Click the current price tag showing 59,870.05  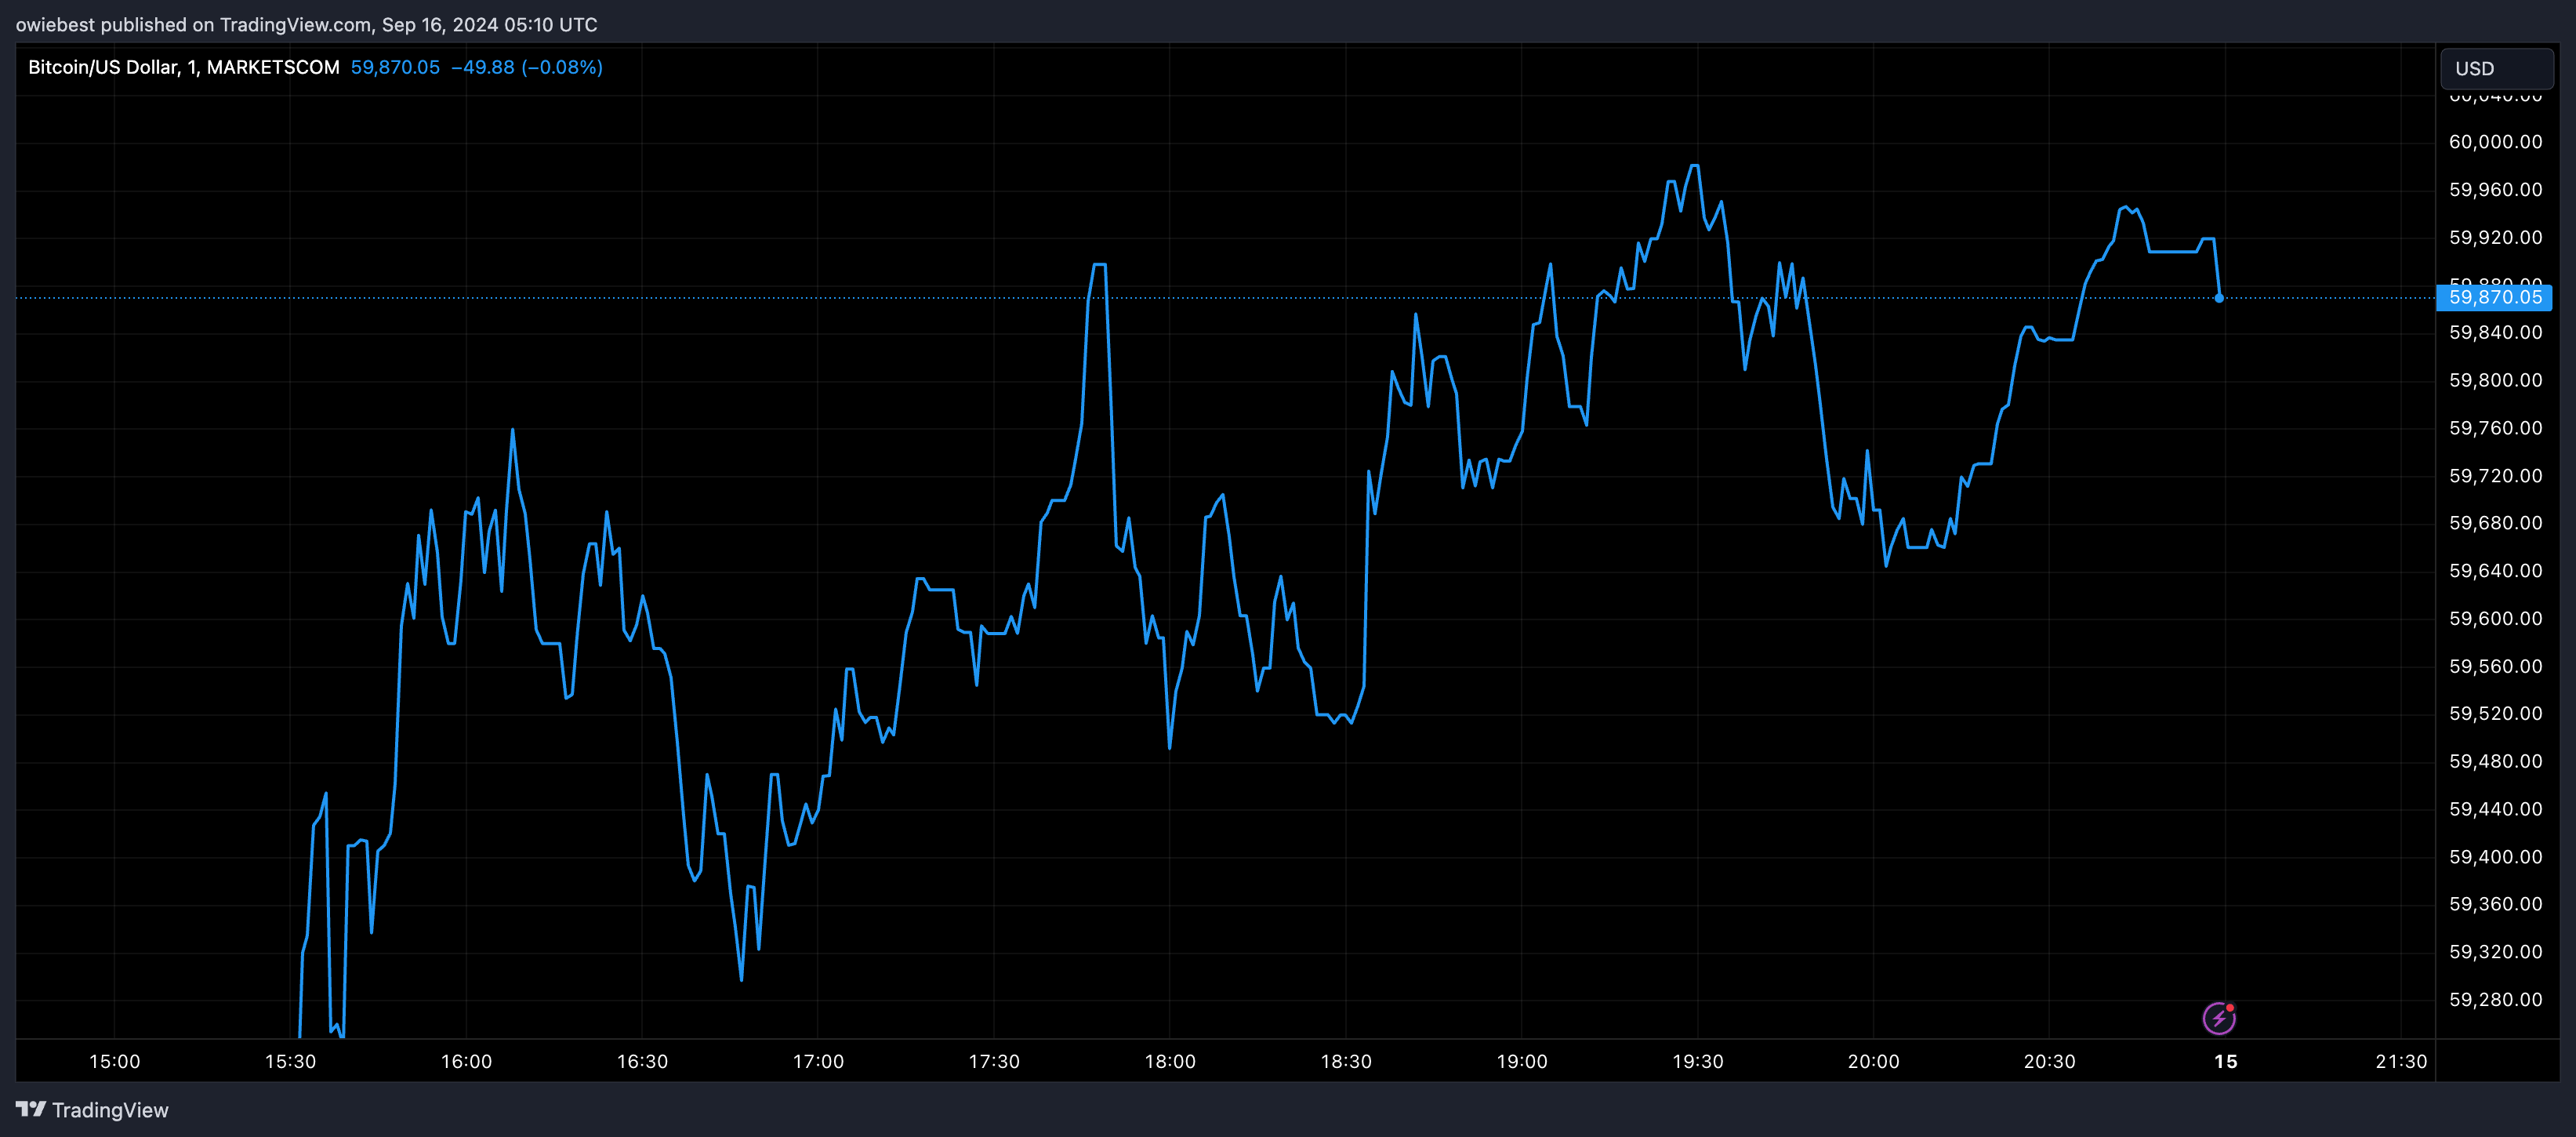click(2494, 297)
